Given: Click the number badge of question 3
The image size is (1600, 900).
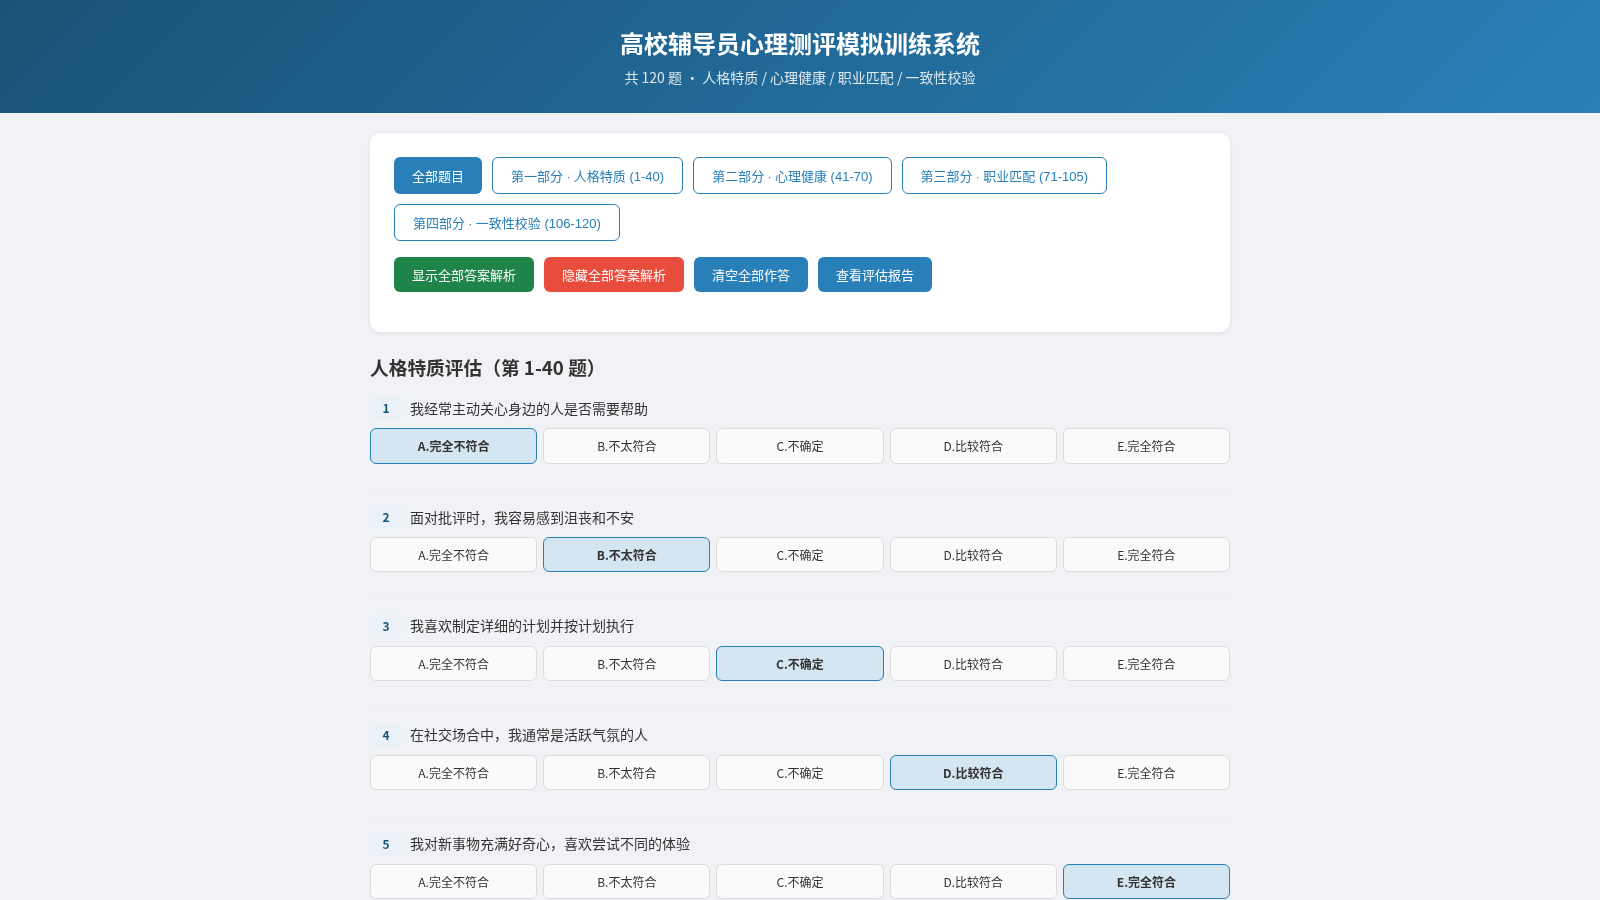Looking at the screenshot, I should click(386, 626).
